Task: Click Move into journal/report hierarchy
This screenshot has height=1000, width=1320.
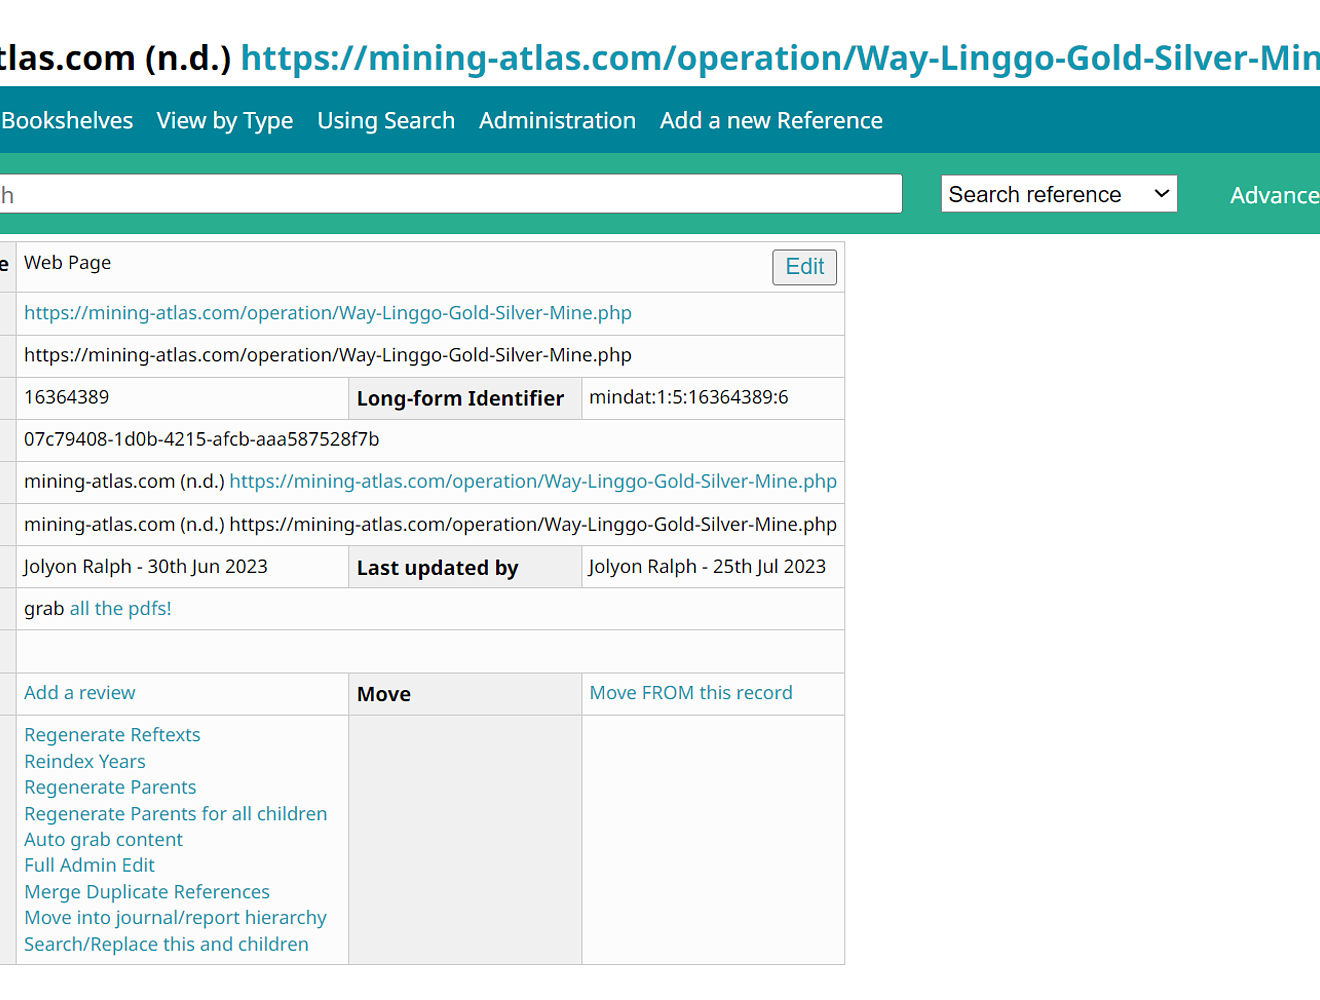Action: [175, 917]
